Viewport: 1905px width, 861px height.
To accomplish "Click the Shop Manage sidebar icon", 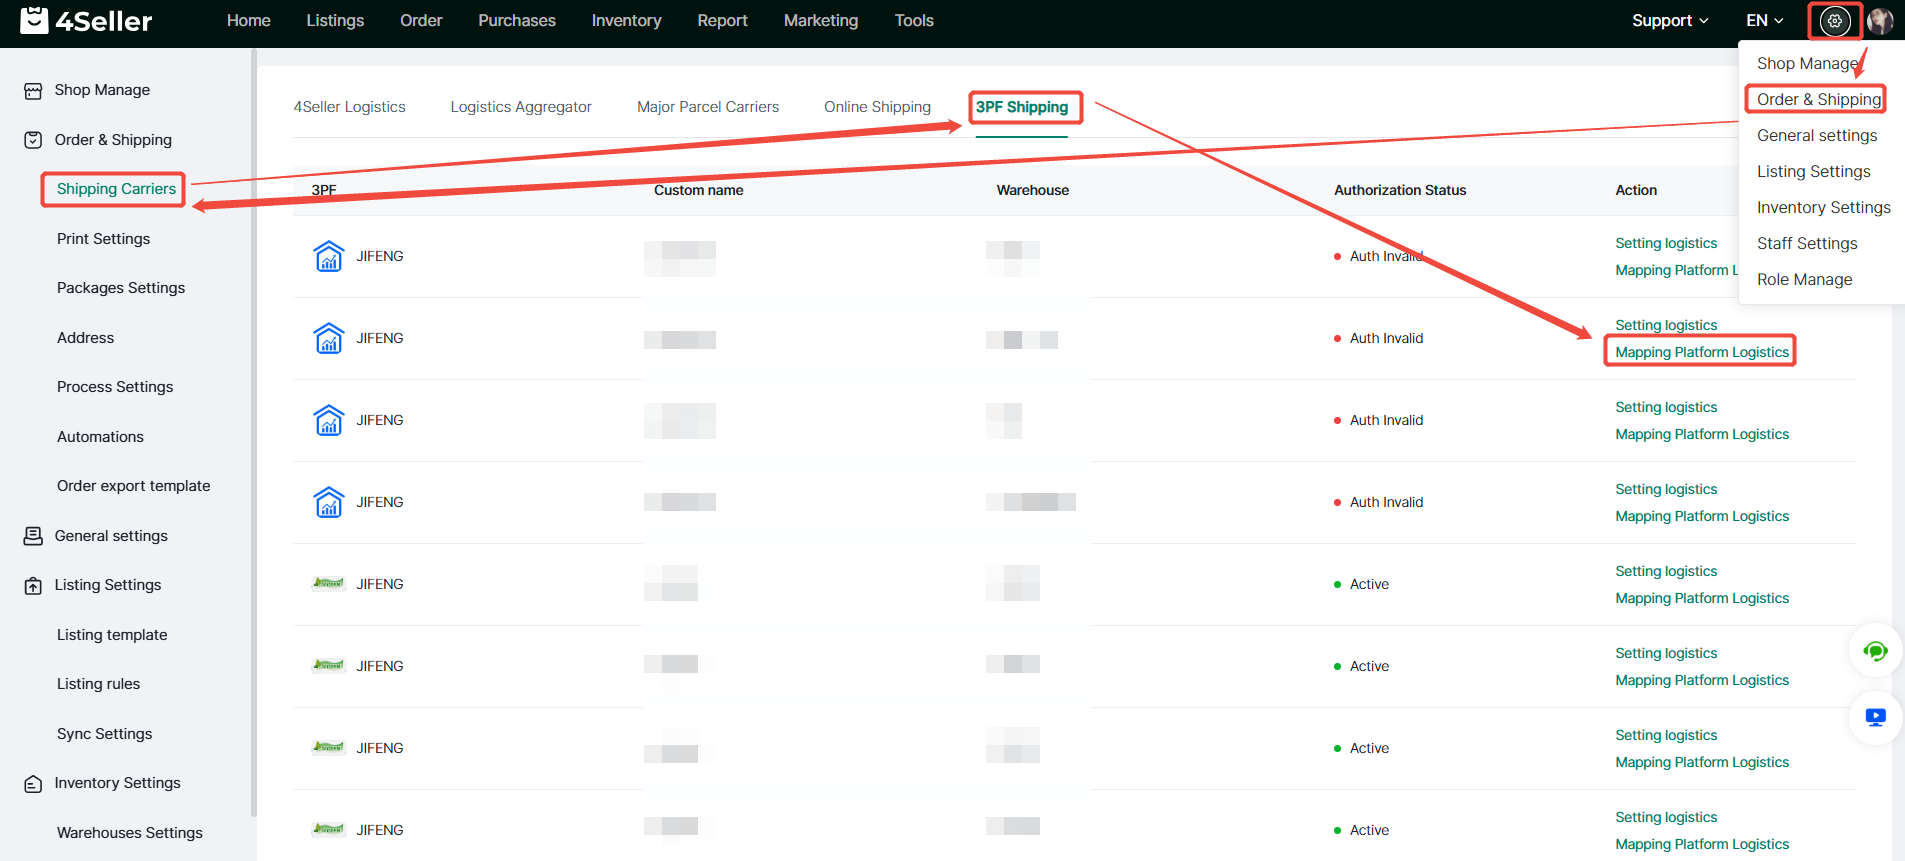I will pos(33,91).
